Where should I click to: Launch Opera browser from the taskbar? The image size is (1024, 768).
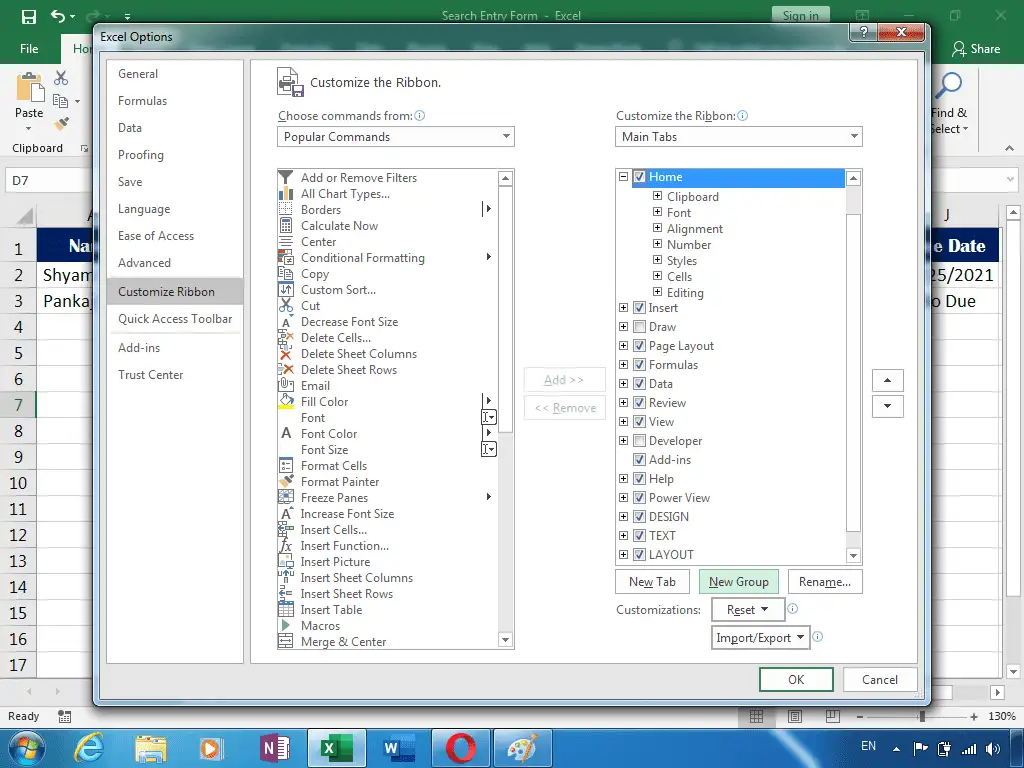coord(460,748)
